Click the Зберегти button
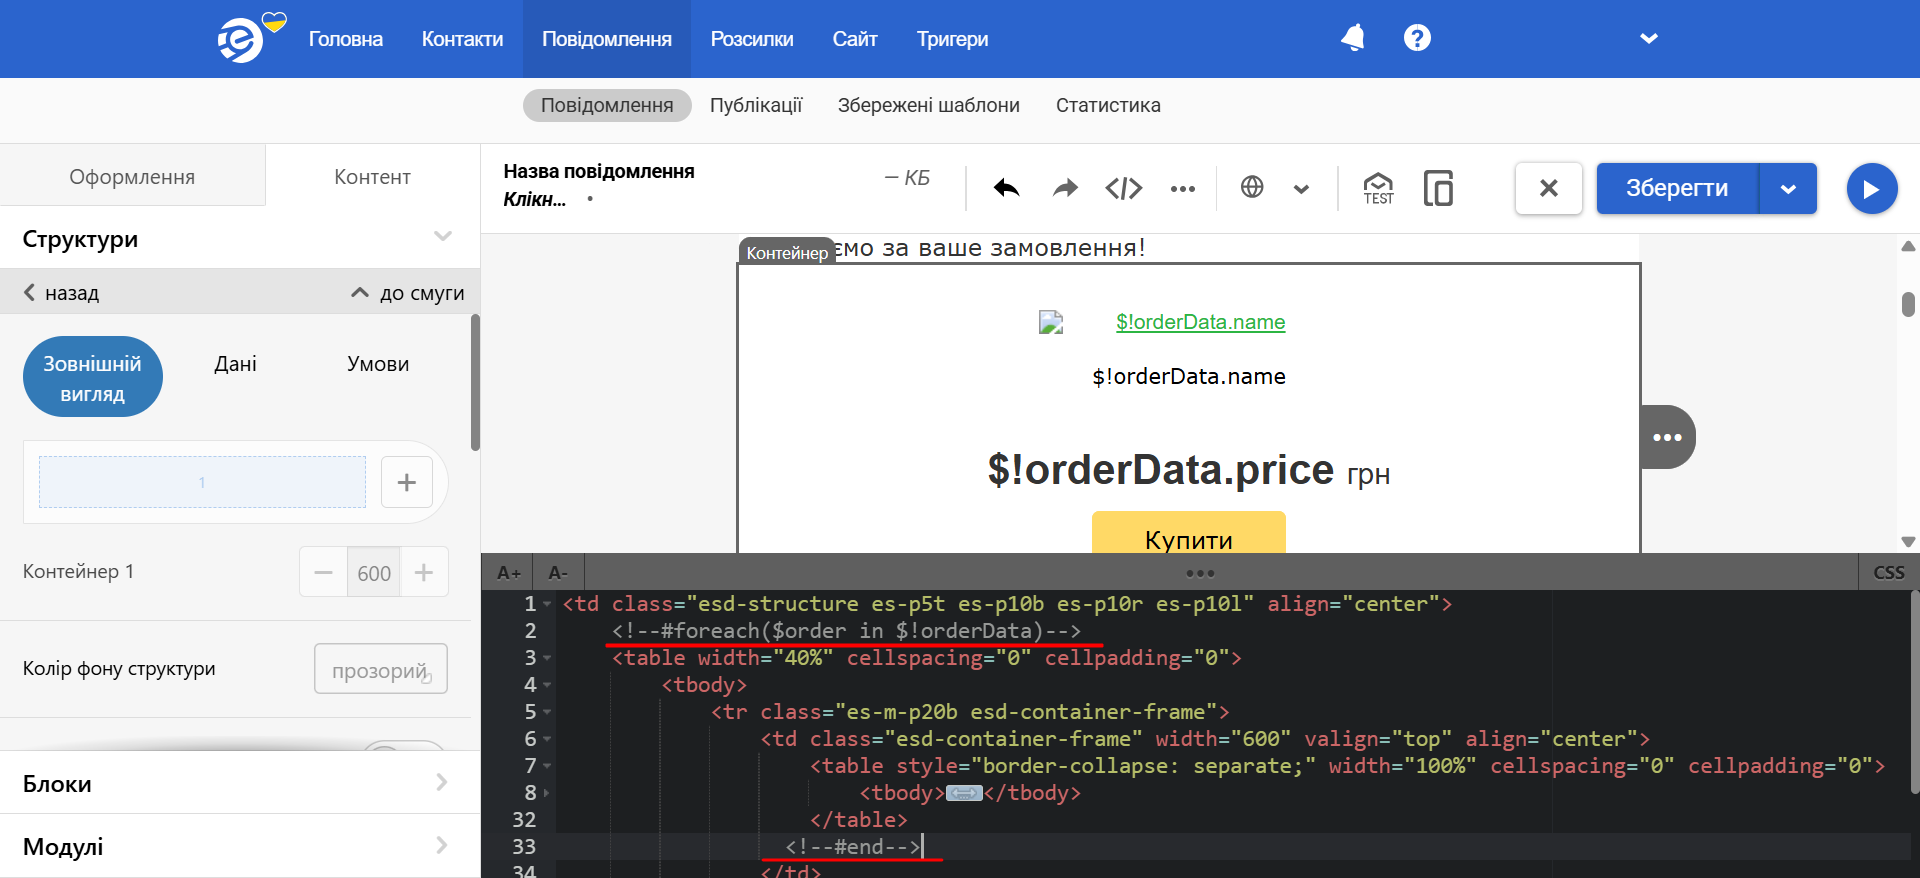 (x=1677, y=188)
